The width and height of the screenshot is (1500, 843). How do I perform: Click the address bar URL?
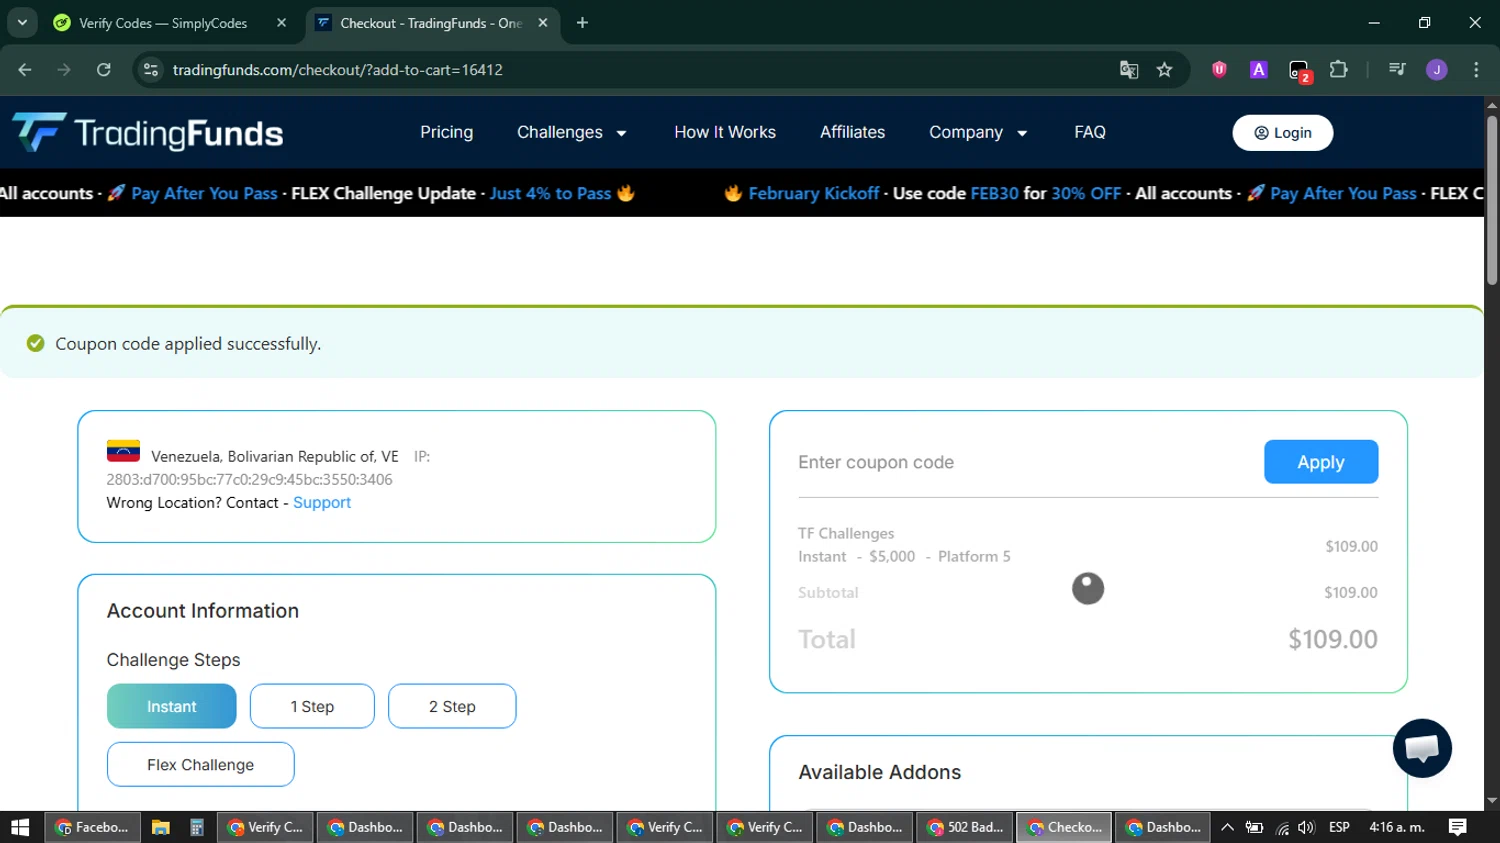tap(337, 70)
